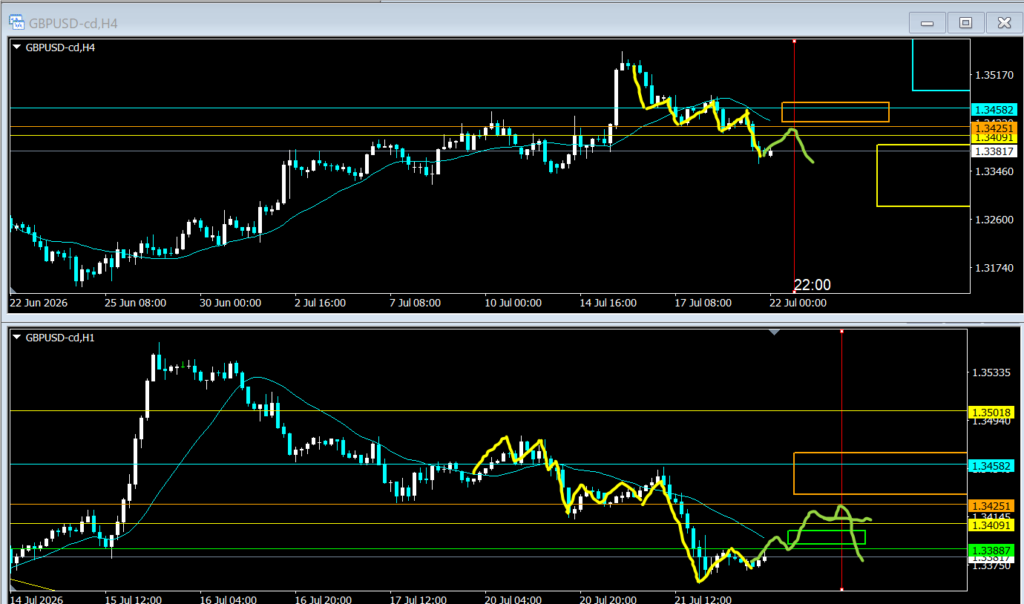Click the 1.31740 value on the H4 price axis
This screenshot has width=1024, height=604.
click(994, 268)
